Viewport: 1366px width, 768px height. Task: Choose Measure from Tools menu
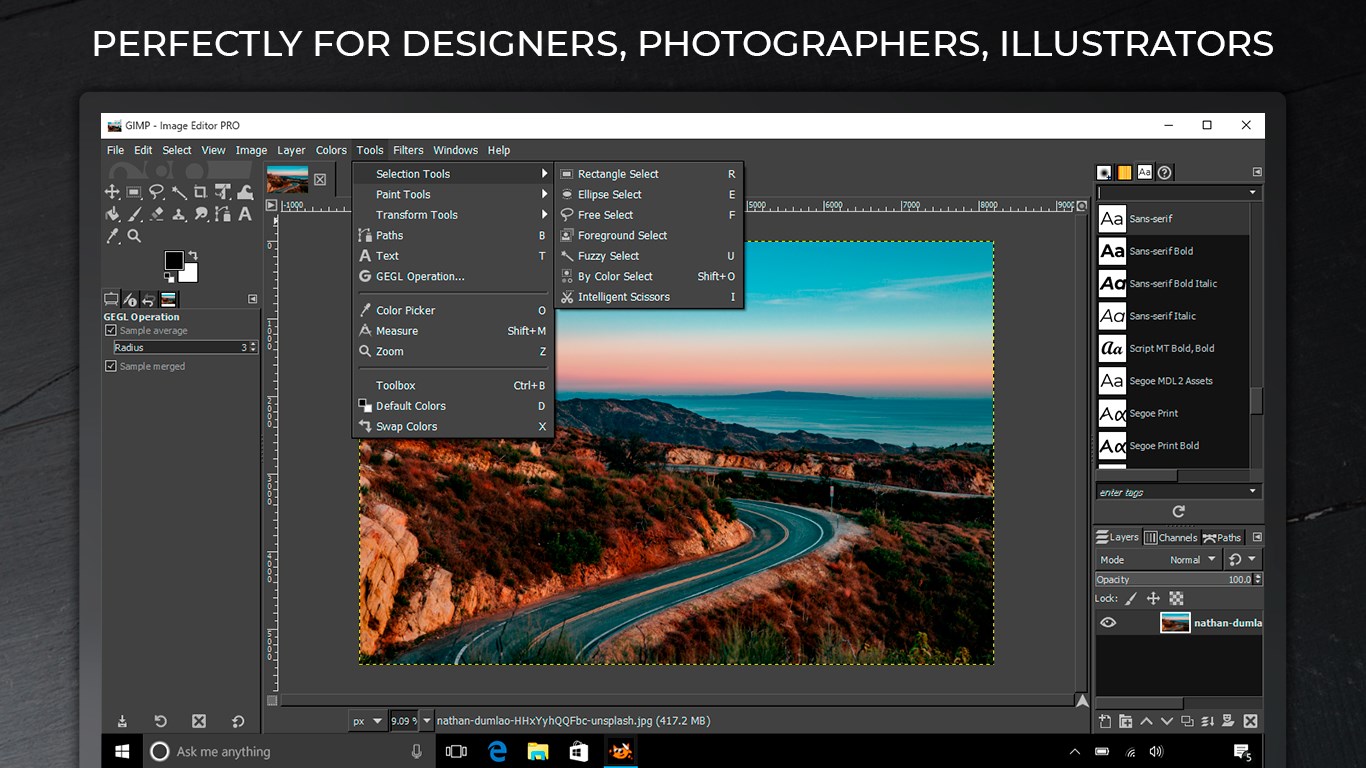click(453, 331)
